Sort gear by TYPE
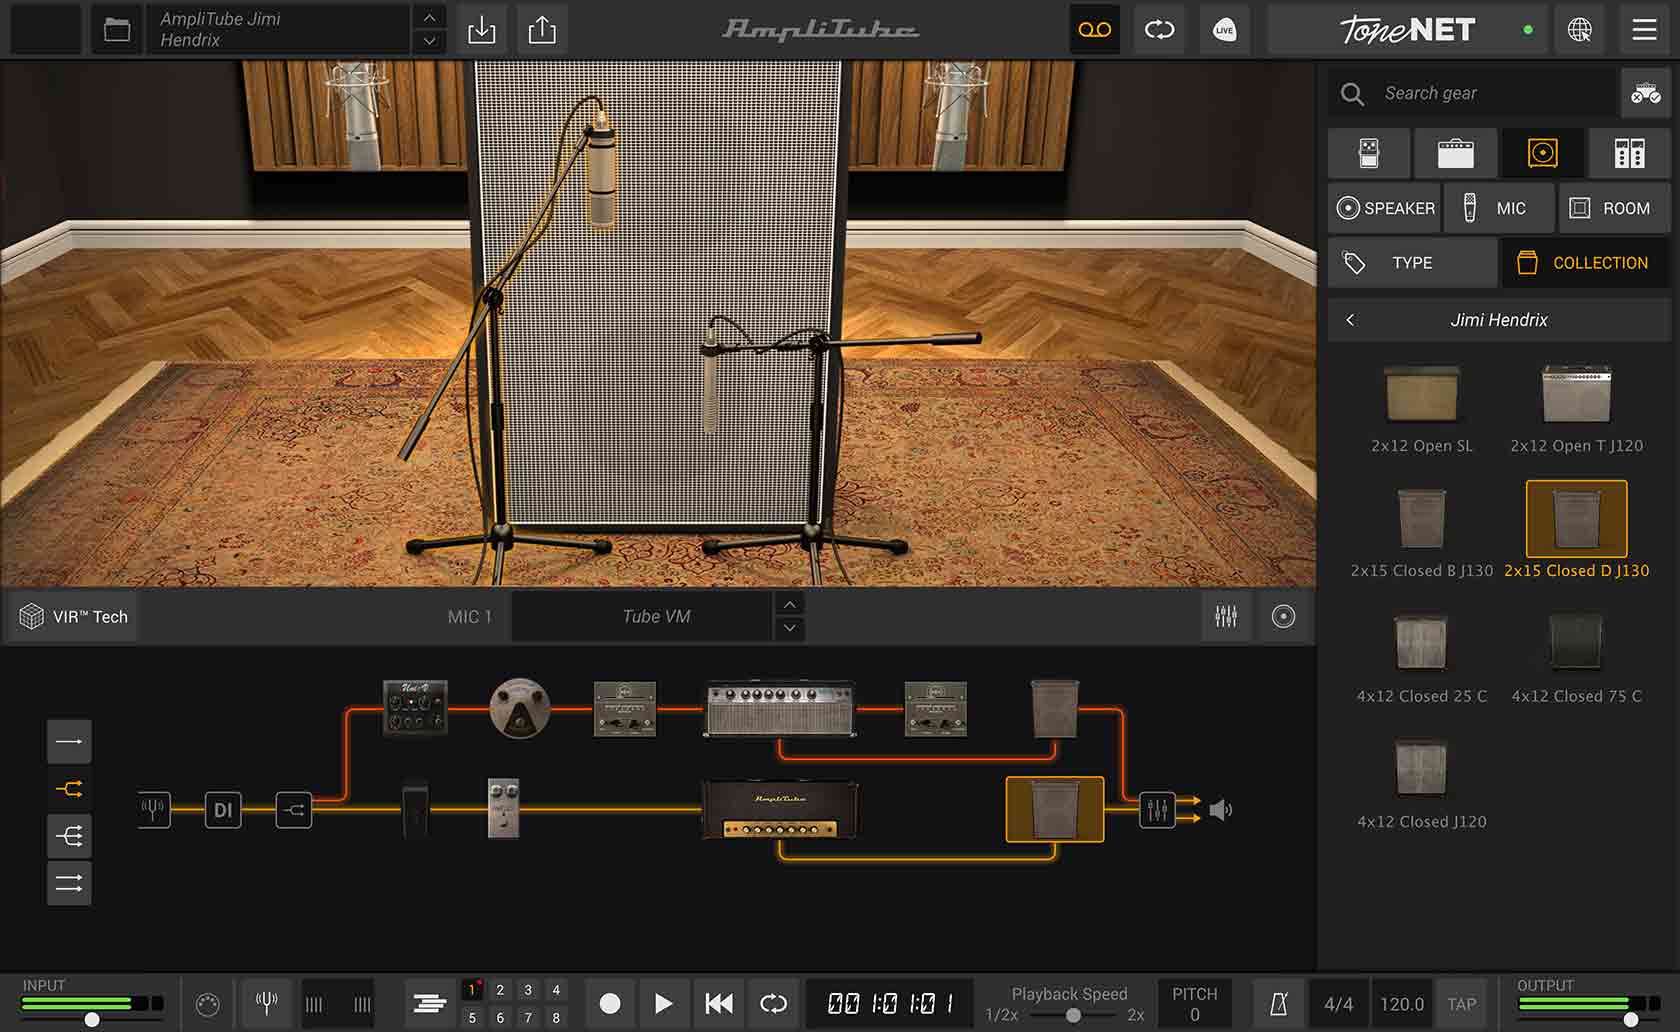The image size is (1680, 1032). click(x=1413, y=263)
